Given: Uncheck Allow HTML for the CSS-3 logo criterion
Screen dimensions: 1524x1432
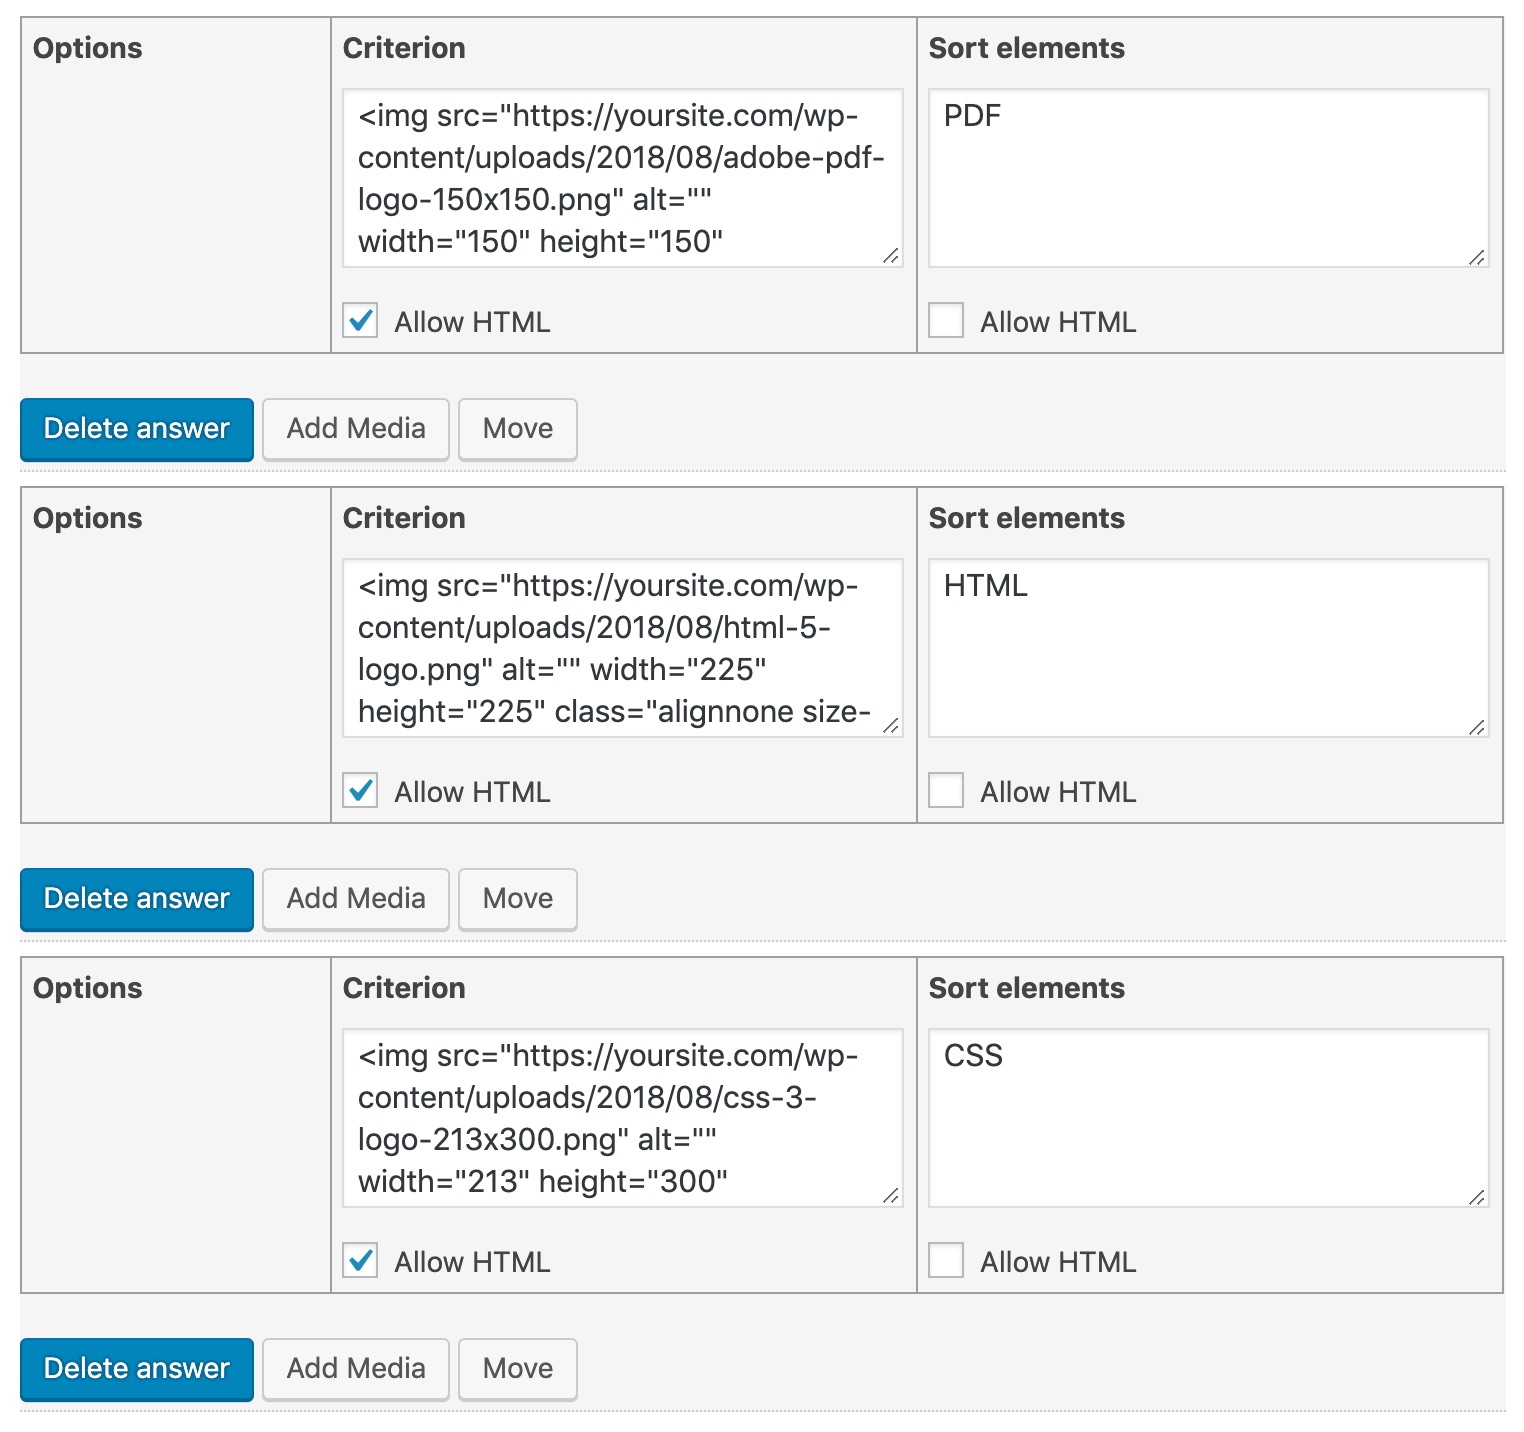Looking at the screenshot, I should point(360,1261).
